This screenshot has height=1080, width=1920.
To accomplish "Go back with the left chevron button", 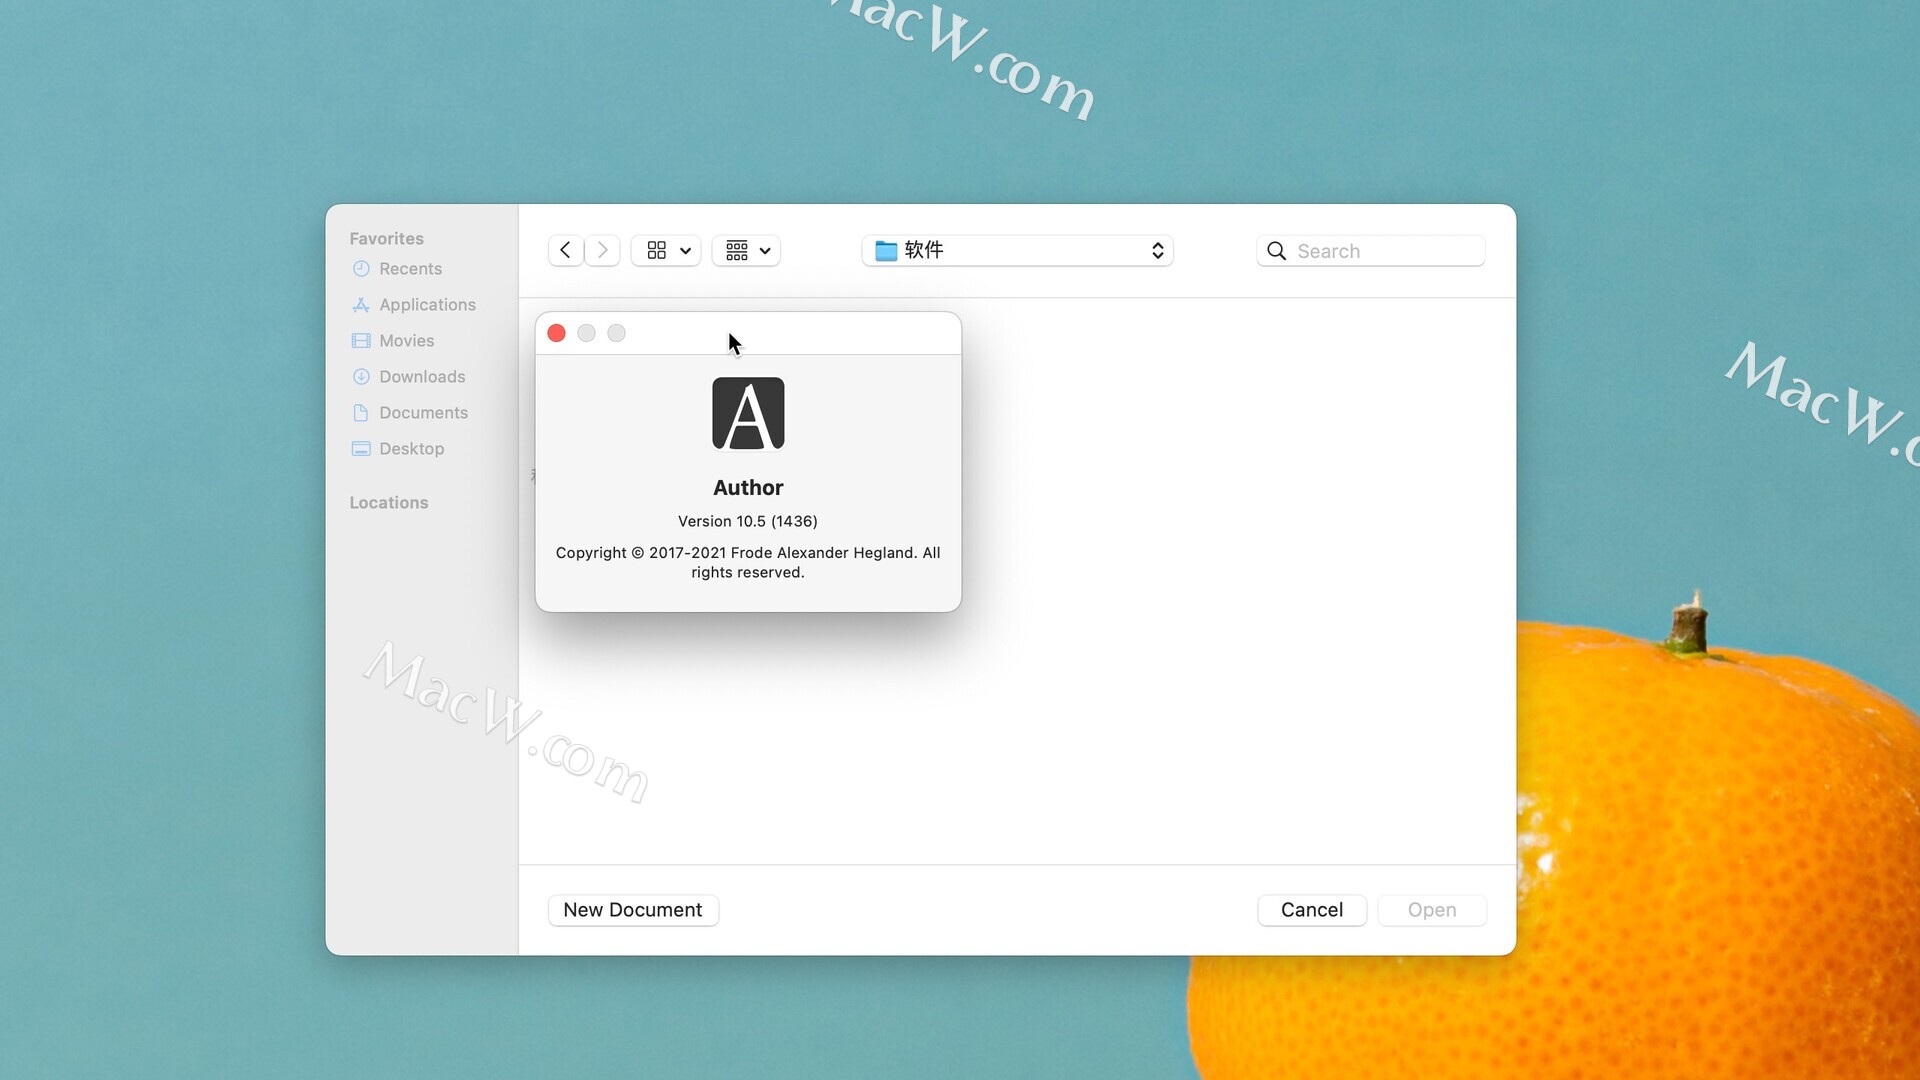I will click(x=565, y=250).
